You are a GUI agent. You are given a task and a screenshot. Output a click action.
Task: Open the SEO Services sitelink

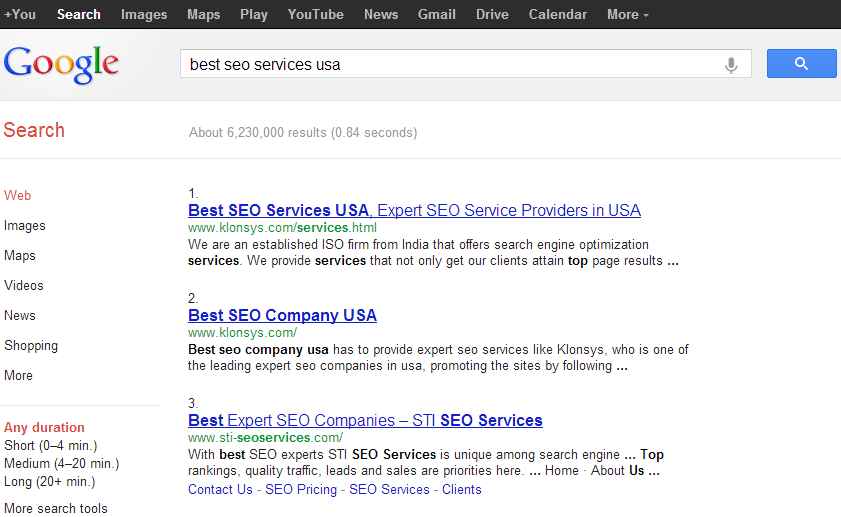tap(389, 490)
